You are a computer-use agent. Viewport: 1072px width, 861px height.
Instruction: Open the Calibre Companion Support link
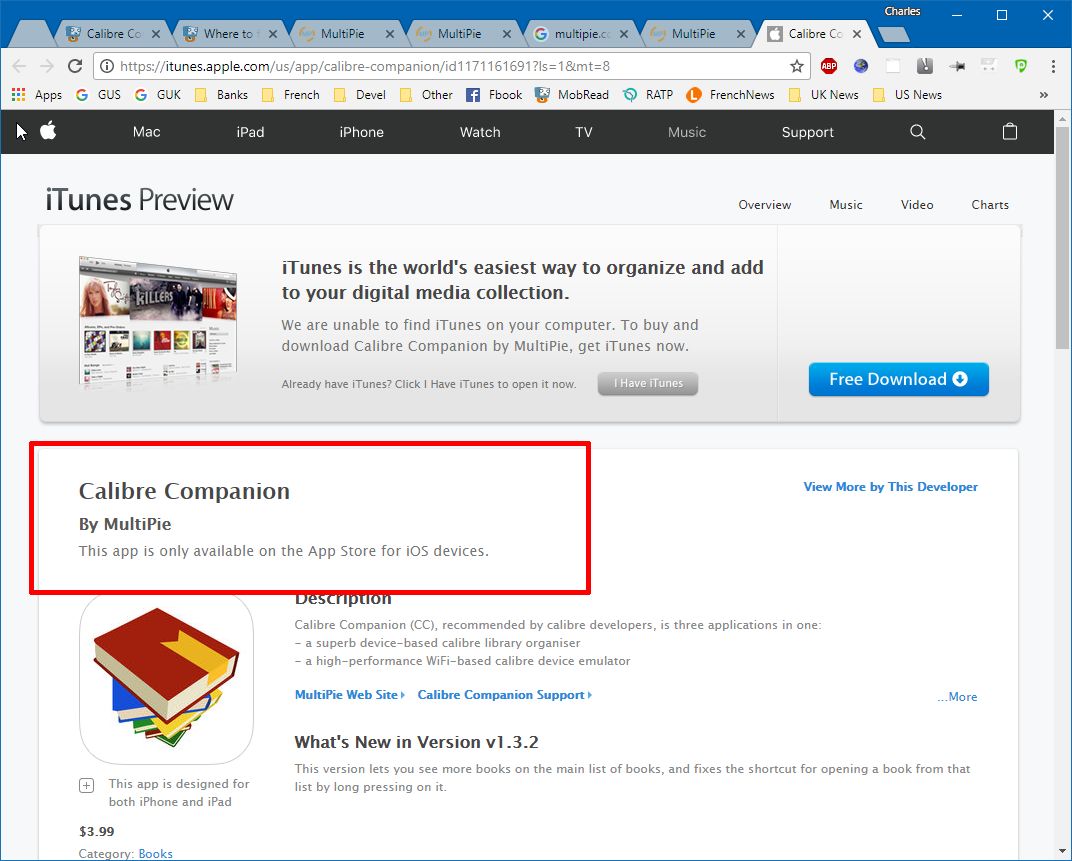(505, 695)
